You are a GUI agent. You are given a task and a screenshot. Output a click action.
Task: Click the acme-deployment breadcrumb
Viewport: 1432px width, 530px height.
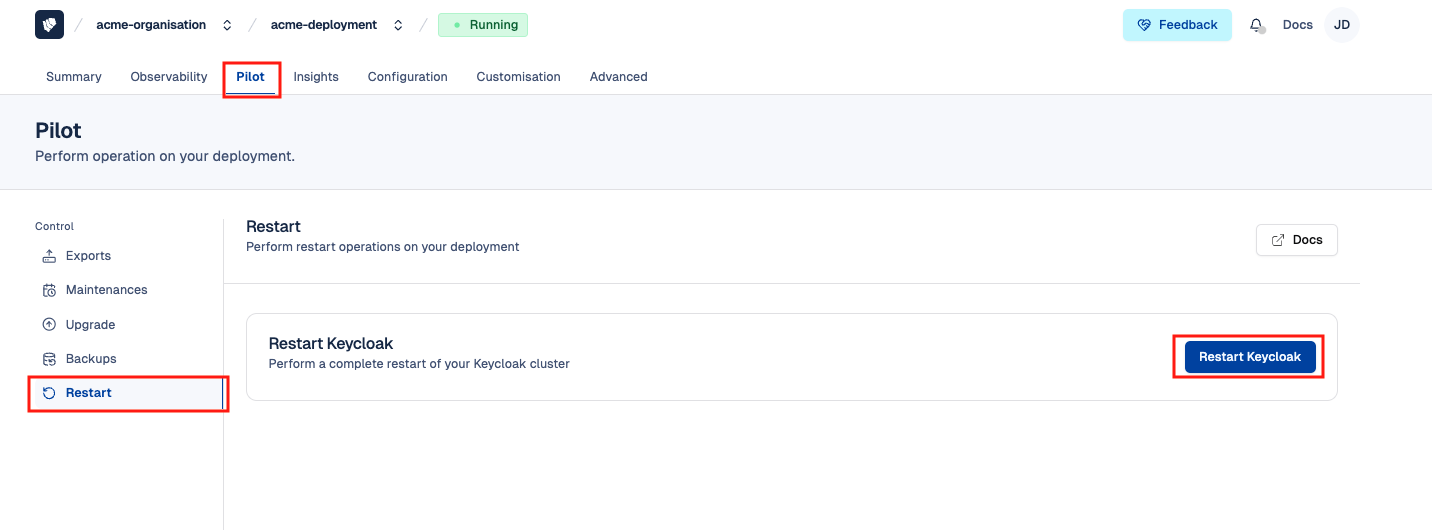pyautogui.click(x=324, y=25)
